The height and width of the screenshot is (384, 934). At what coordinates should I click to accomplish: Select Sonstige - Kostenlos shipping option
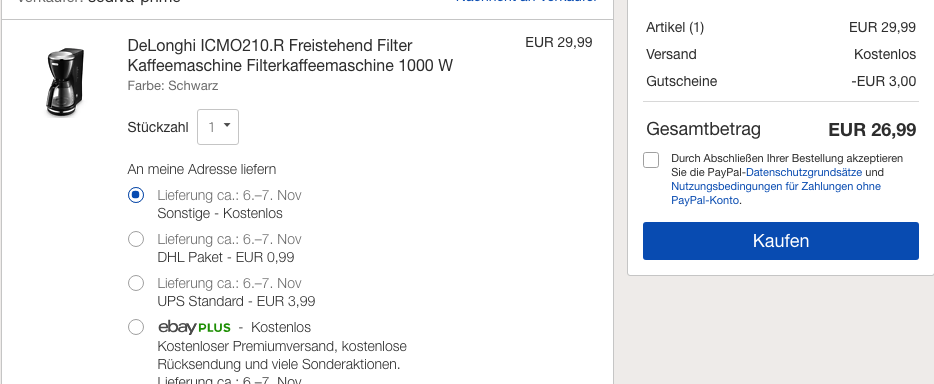pos(136,195)
